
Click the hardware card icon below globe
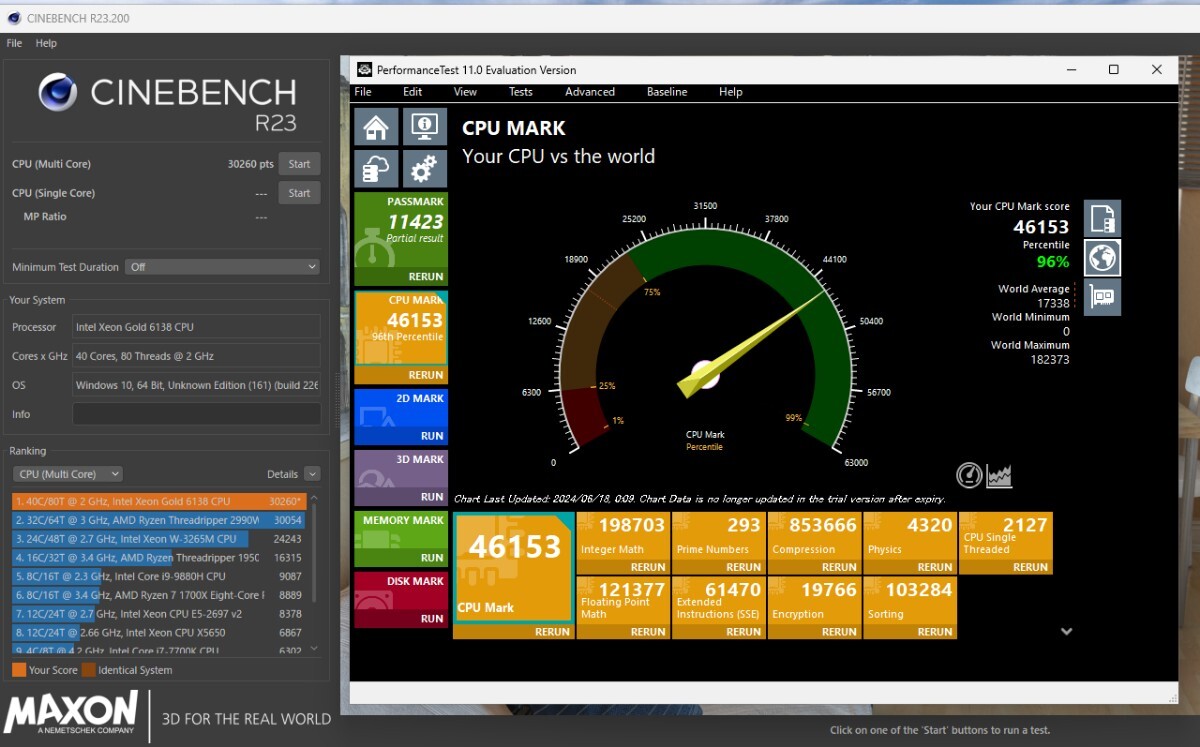[x=1102, y=298]
